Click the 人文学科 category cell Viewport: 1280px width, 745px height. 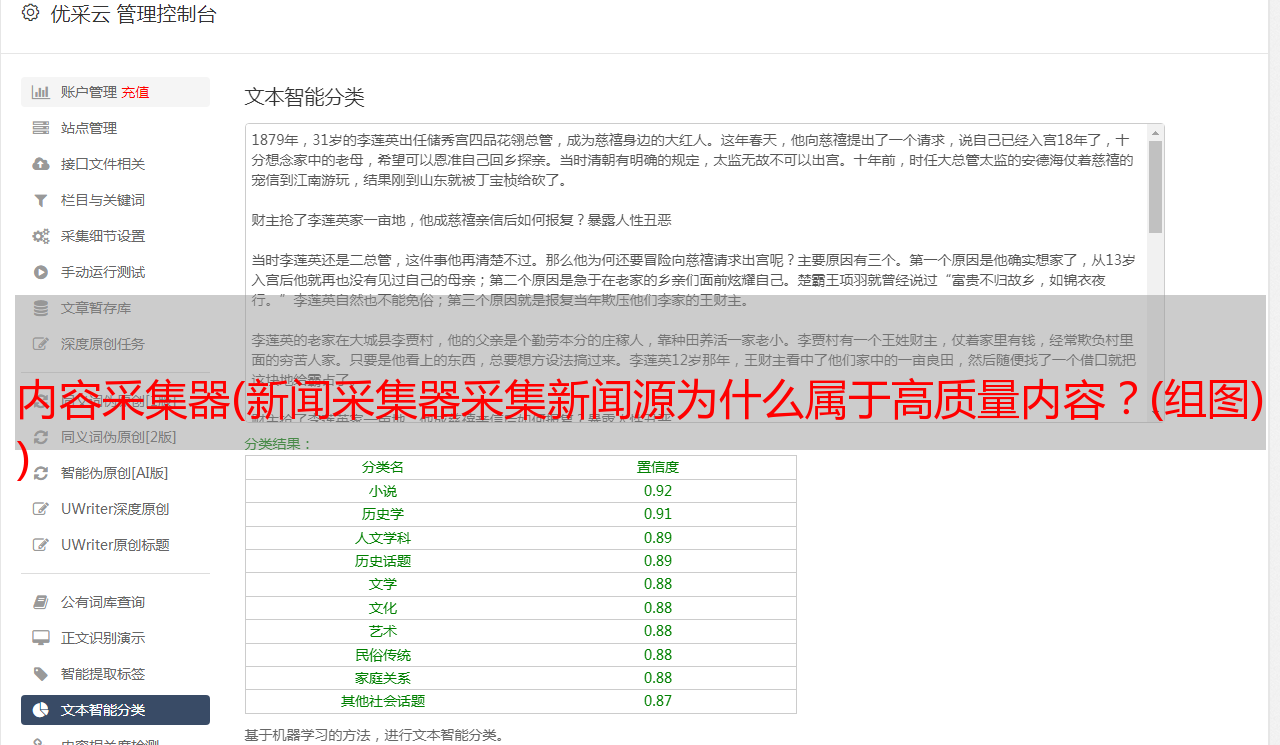(383, 538)
